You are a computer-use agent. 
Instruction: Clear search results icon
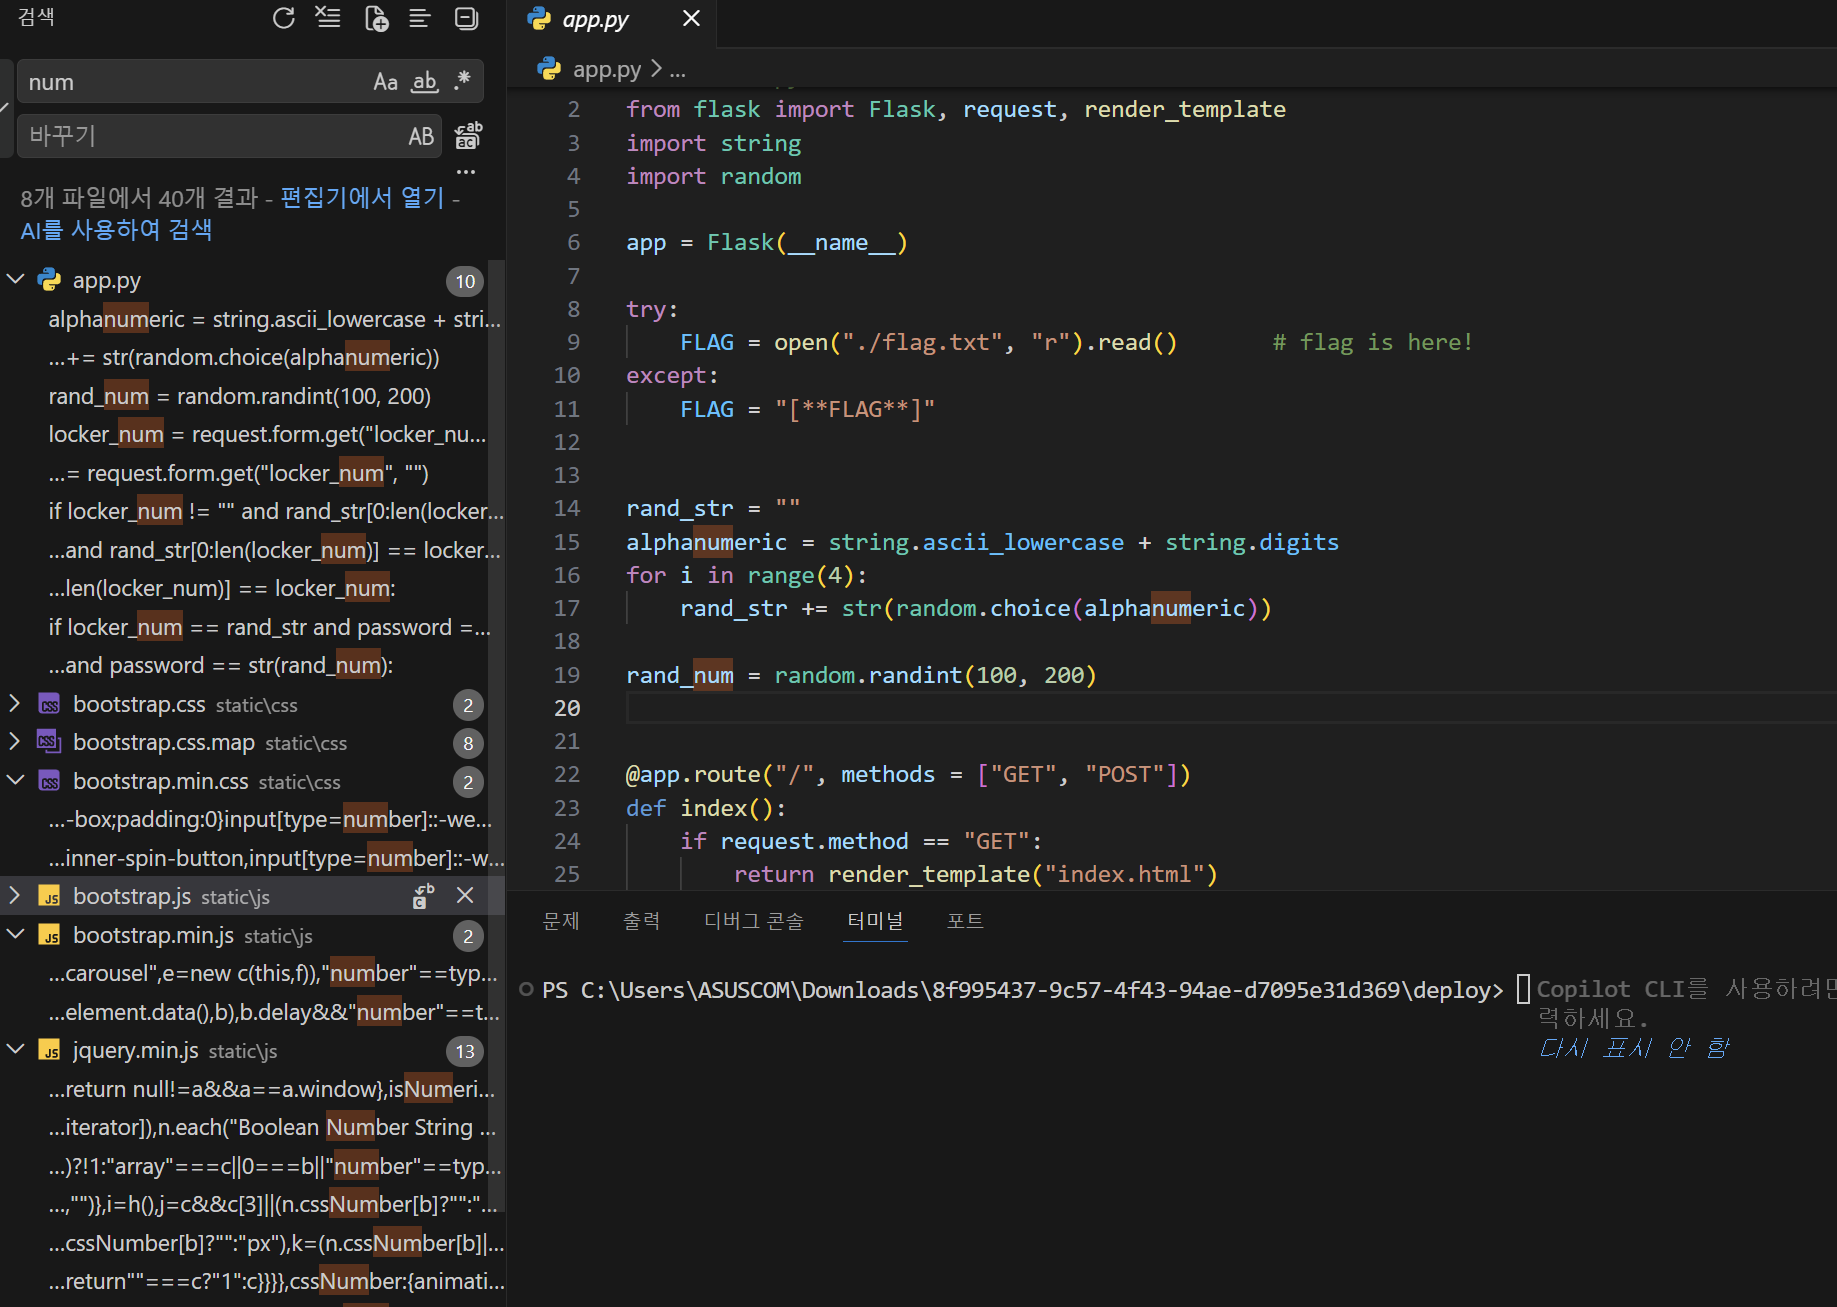tap(328, 18)
